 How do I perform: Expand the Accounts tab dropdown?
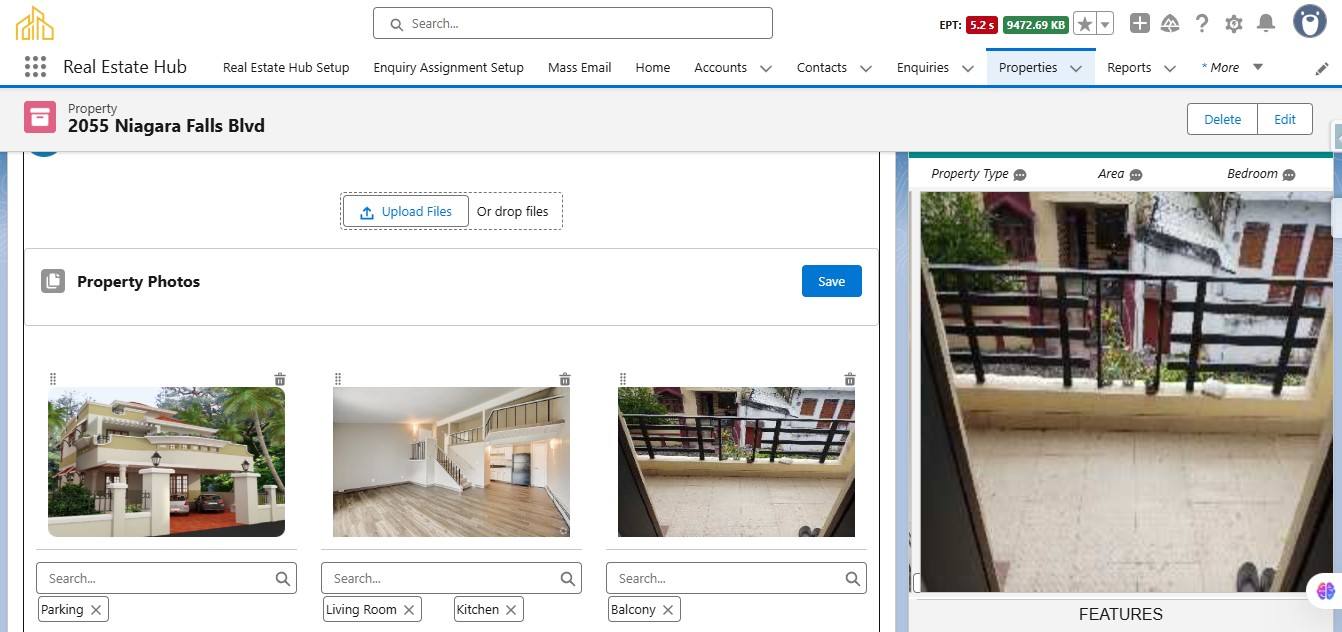pyautogui.click(x=766, y=68)
